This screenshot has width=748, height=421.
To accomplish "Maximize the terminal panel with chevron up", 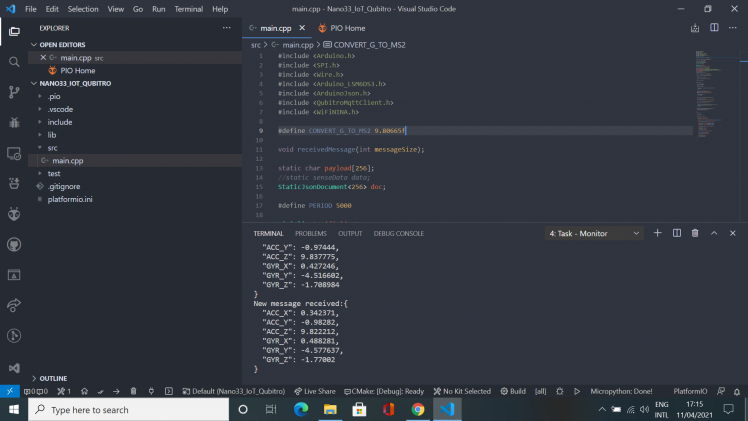I will coord(715,233).
